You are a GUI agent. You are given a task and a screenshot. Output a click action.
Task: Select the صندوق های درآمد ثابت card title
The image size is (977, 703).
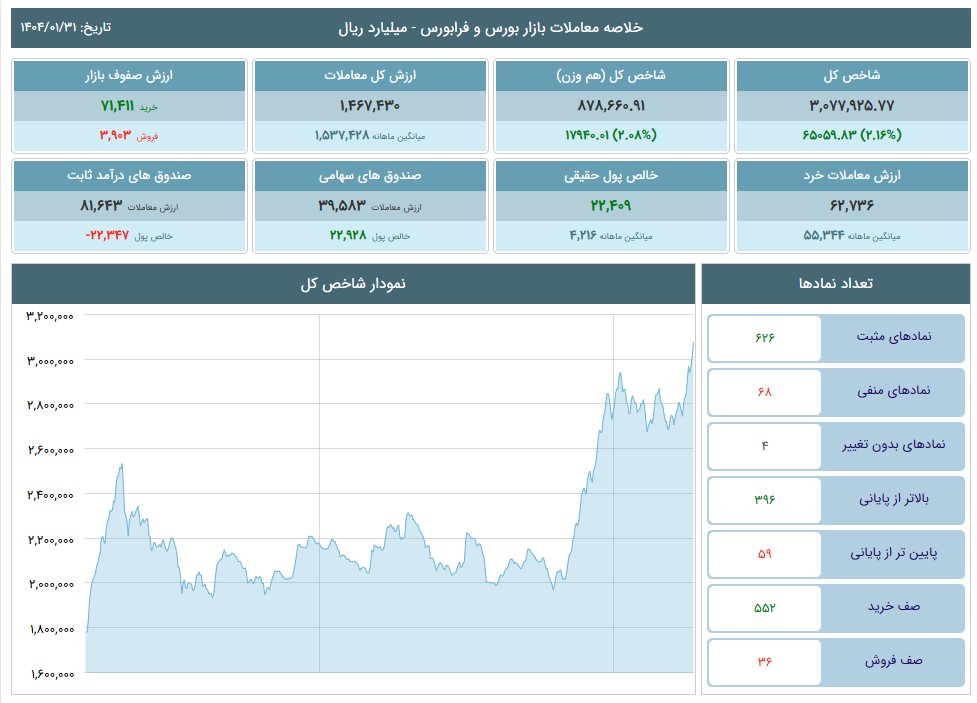129,176
